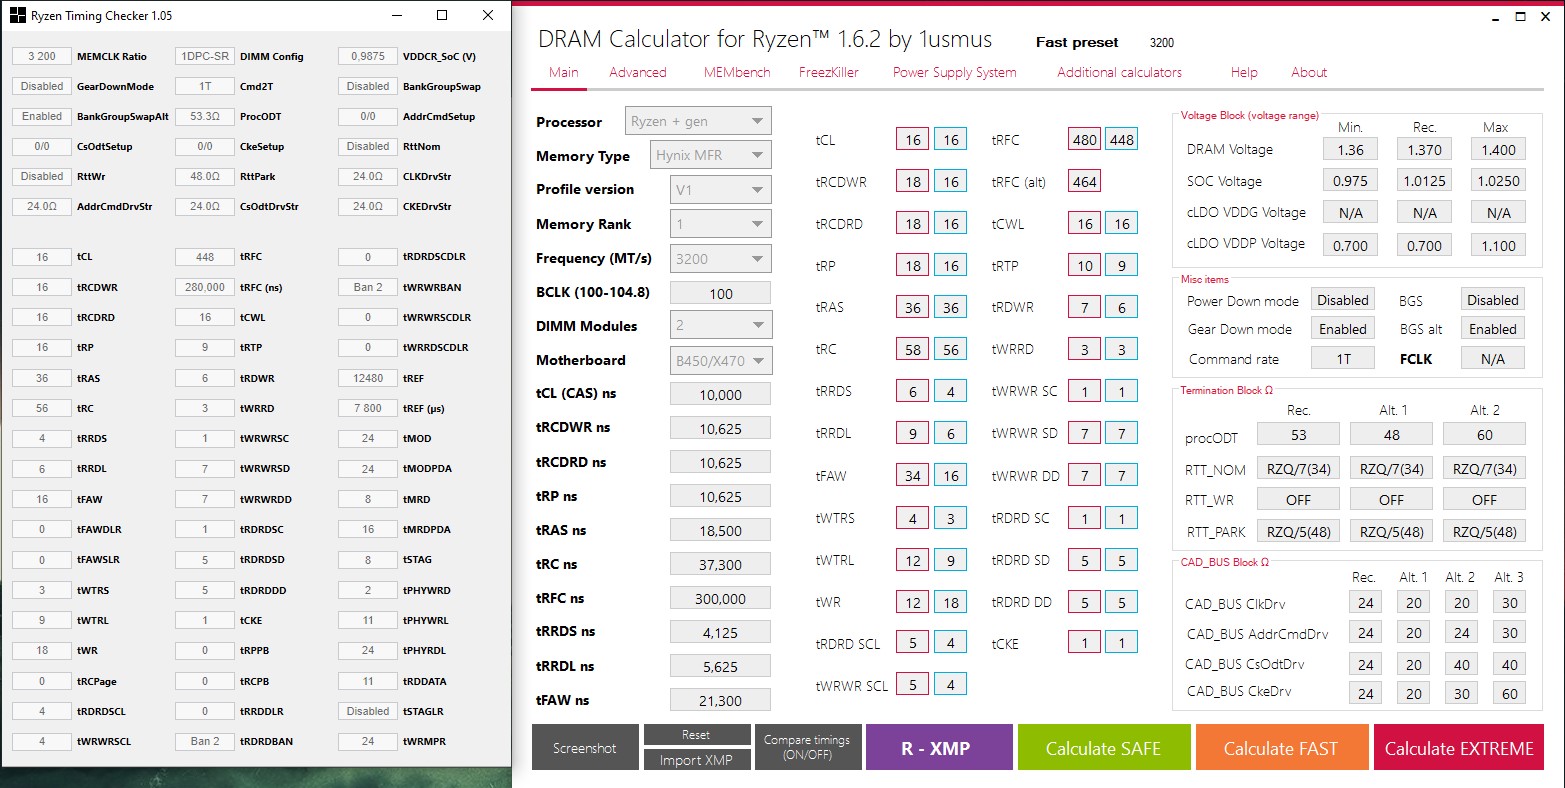The image size is (1565, 788).
Task: Select the RTT_WR Rec. value OFF
Action: tap(1298, 499)
